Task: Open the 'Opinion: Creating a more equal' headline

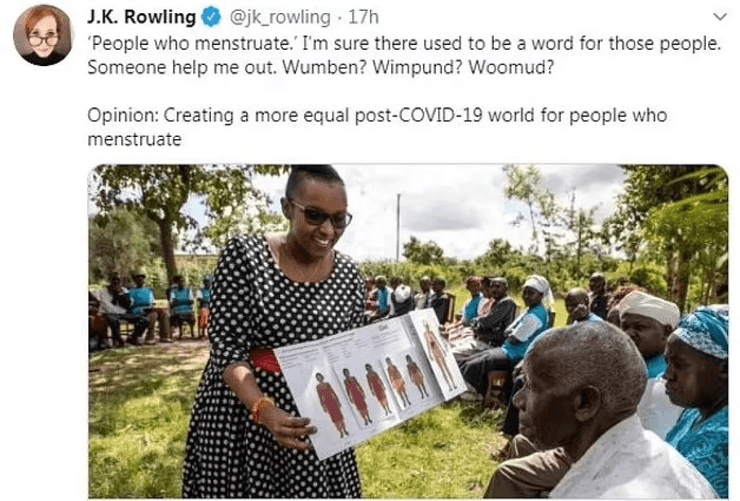Action: (377, 127)
